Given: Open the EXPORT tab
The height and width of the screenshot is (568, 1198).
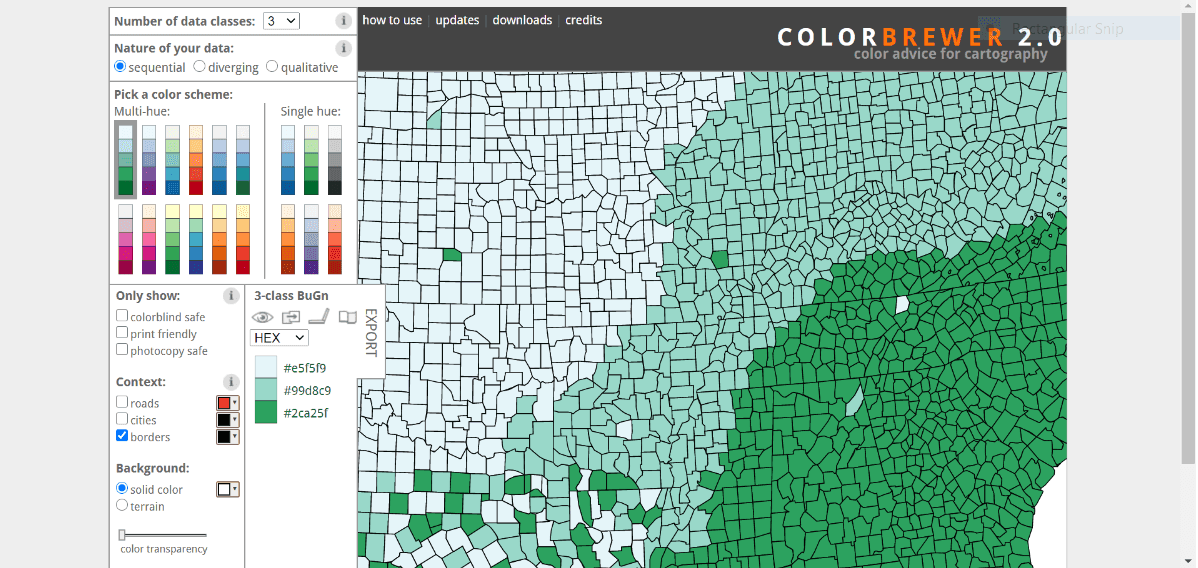Looking at the screenshot, I should pos(370,332).
